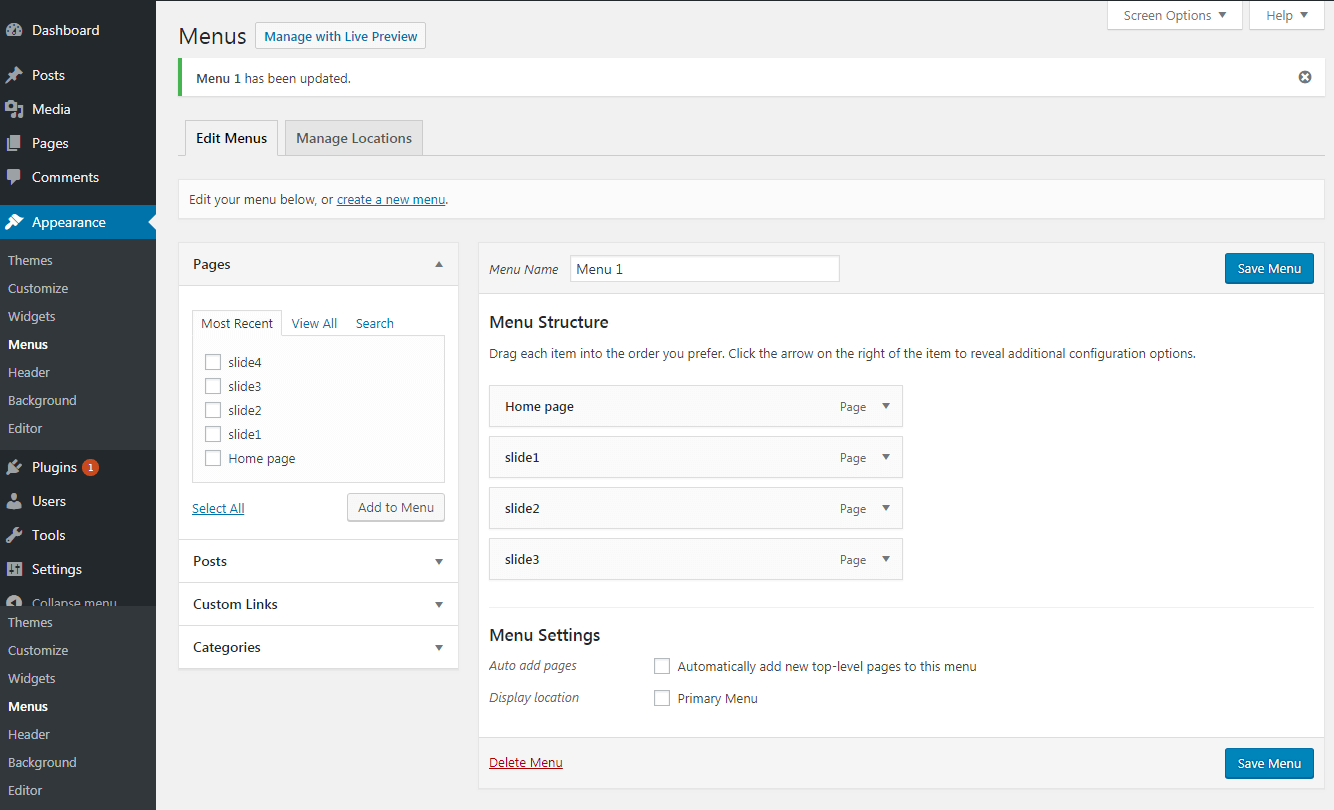
Task: Click the Pages icon in sidebar
Action: [14, 143]
